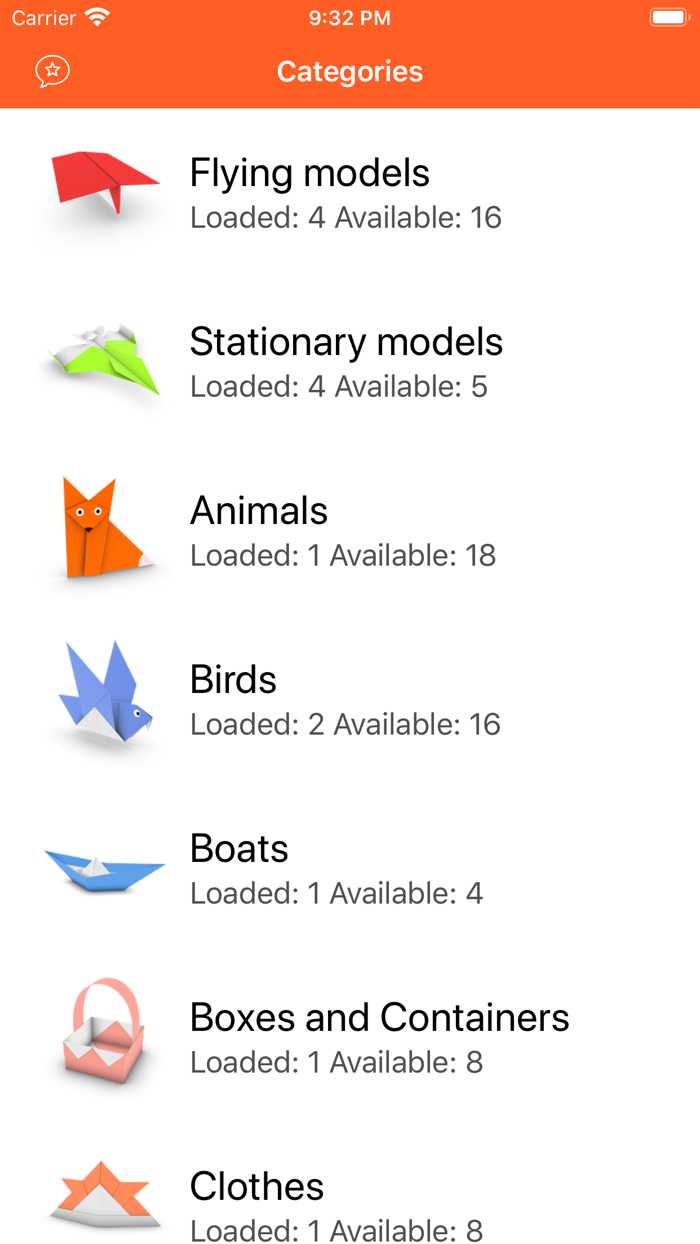Tap the star speech bubble review icon
This screenshot has width=700, height=1244.
coord(52,71)
